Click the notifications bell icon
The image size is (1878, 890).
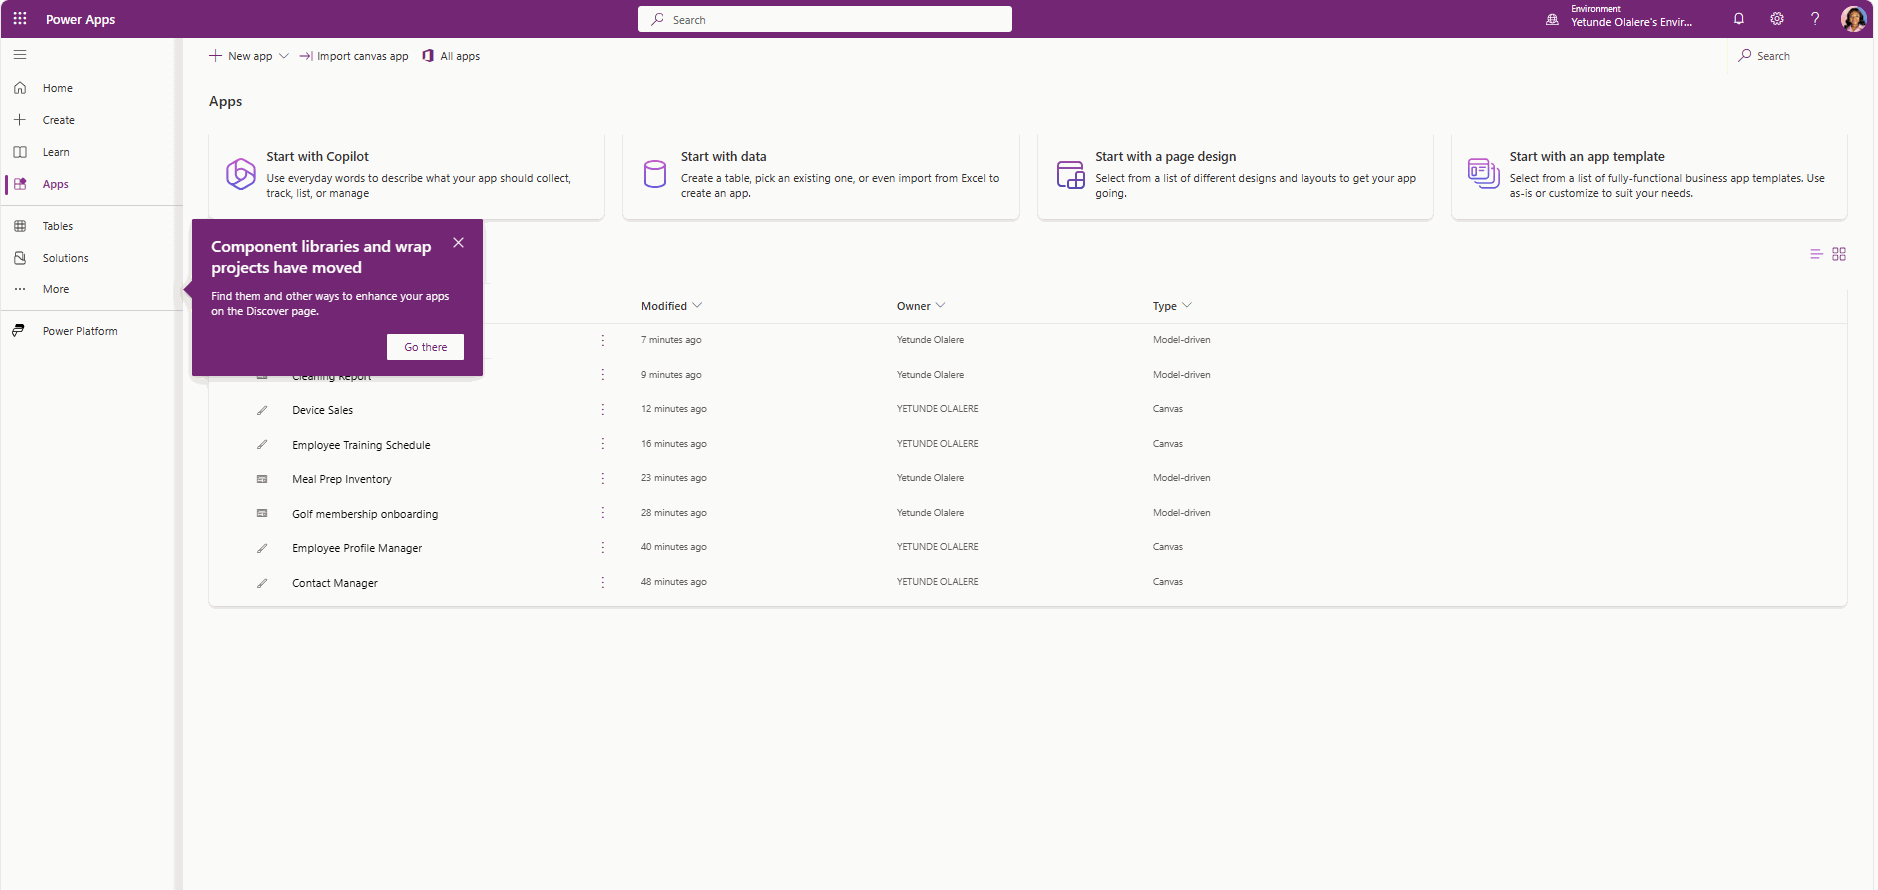click(1739, 19)
